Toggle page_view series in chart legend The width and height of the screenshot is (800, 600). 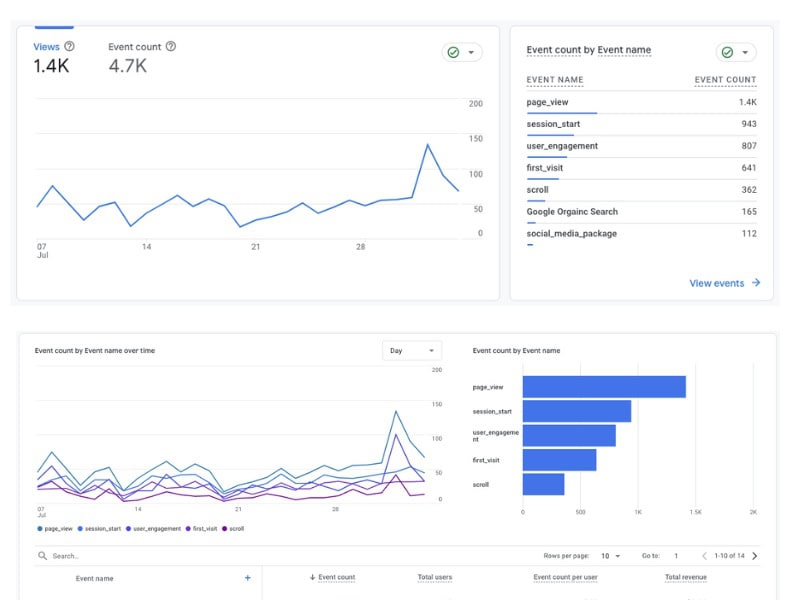click(x=55, y=529)
